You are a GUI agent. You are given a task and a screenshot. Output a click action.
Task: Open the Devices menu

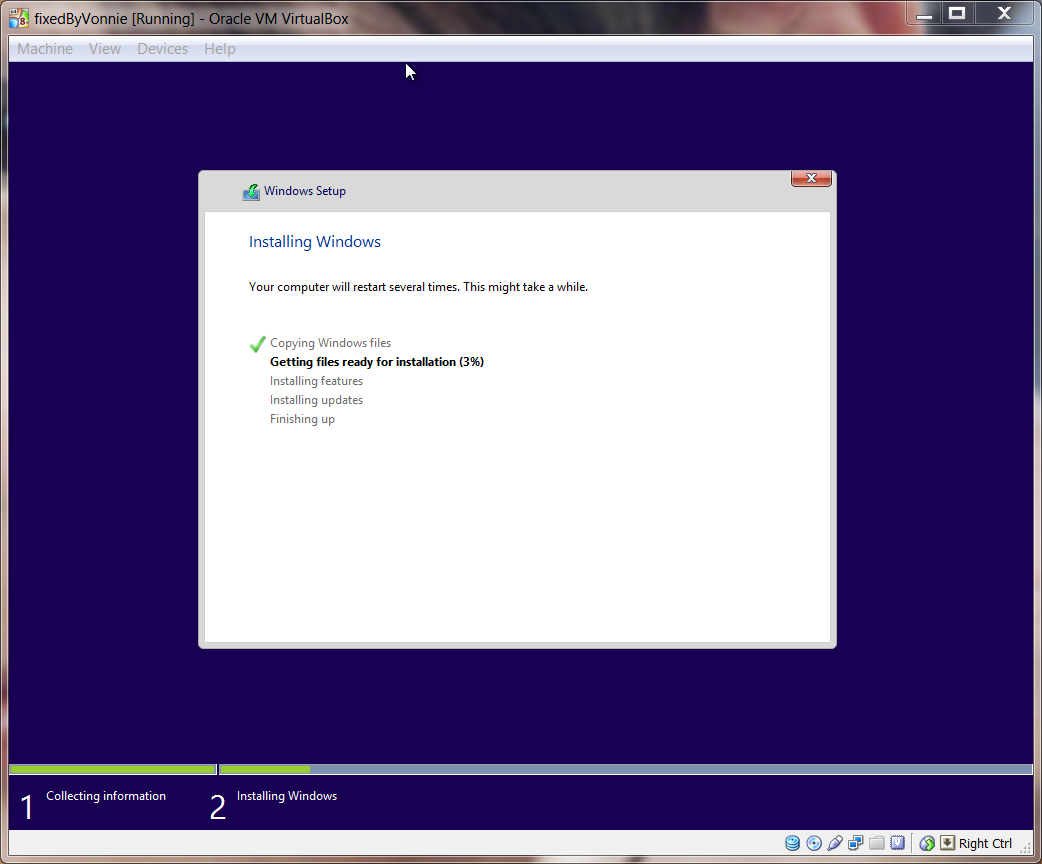(163, 49)
